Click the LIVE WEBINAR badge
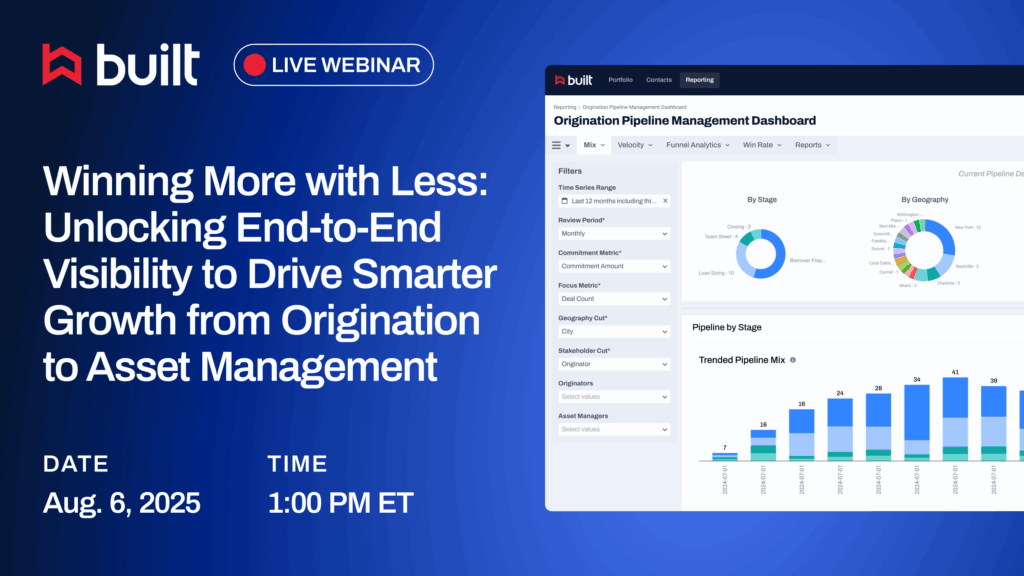 (x=334, y=65)
